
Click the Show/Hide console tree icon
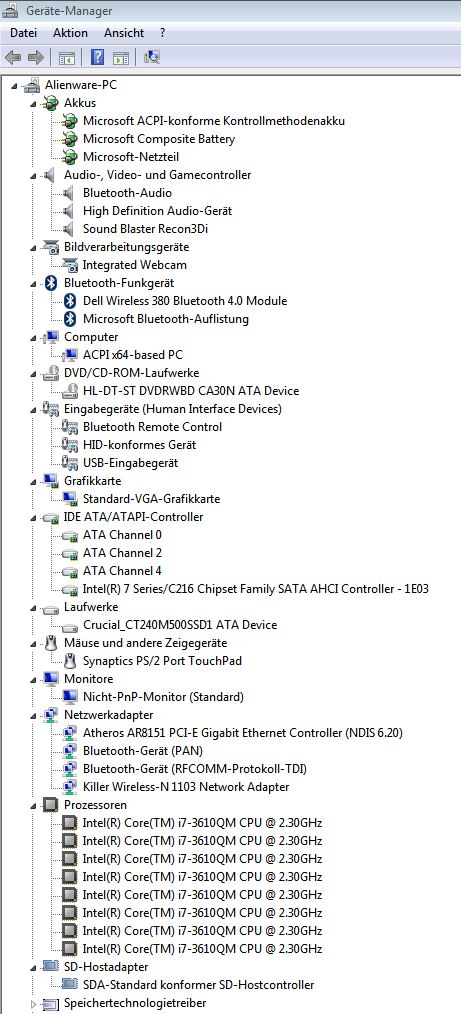pyautogui.click(x=67, y=58)
